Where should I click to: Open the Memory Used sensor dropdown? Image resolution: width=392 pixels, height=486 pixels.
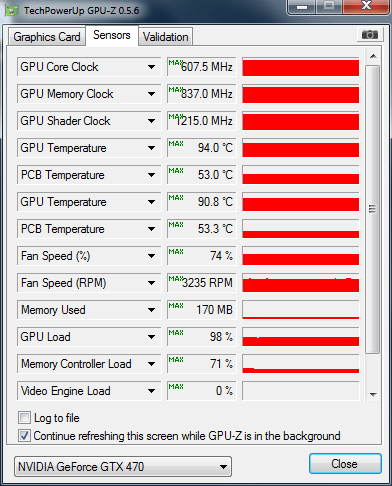click(x=89, y=310)
